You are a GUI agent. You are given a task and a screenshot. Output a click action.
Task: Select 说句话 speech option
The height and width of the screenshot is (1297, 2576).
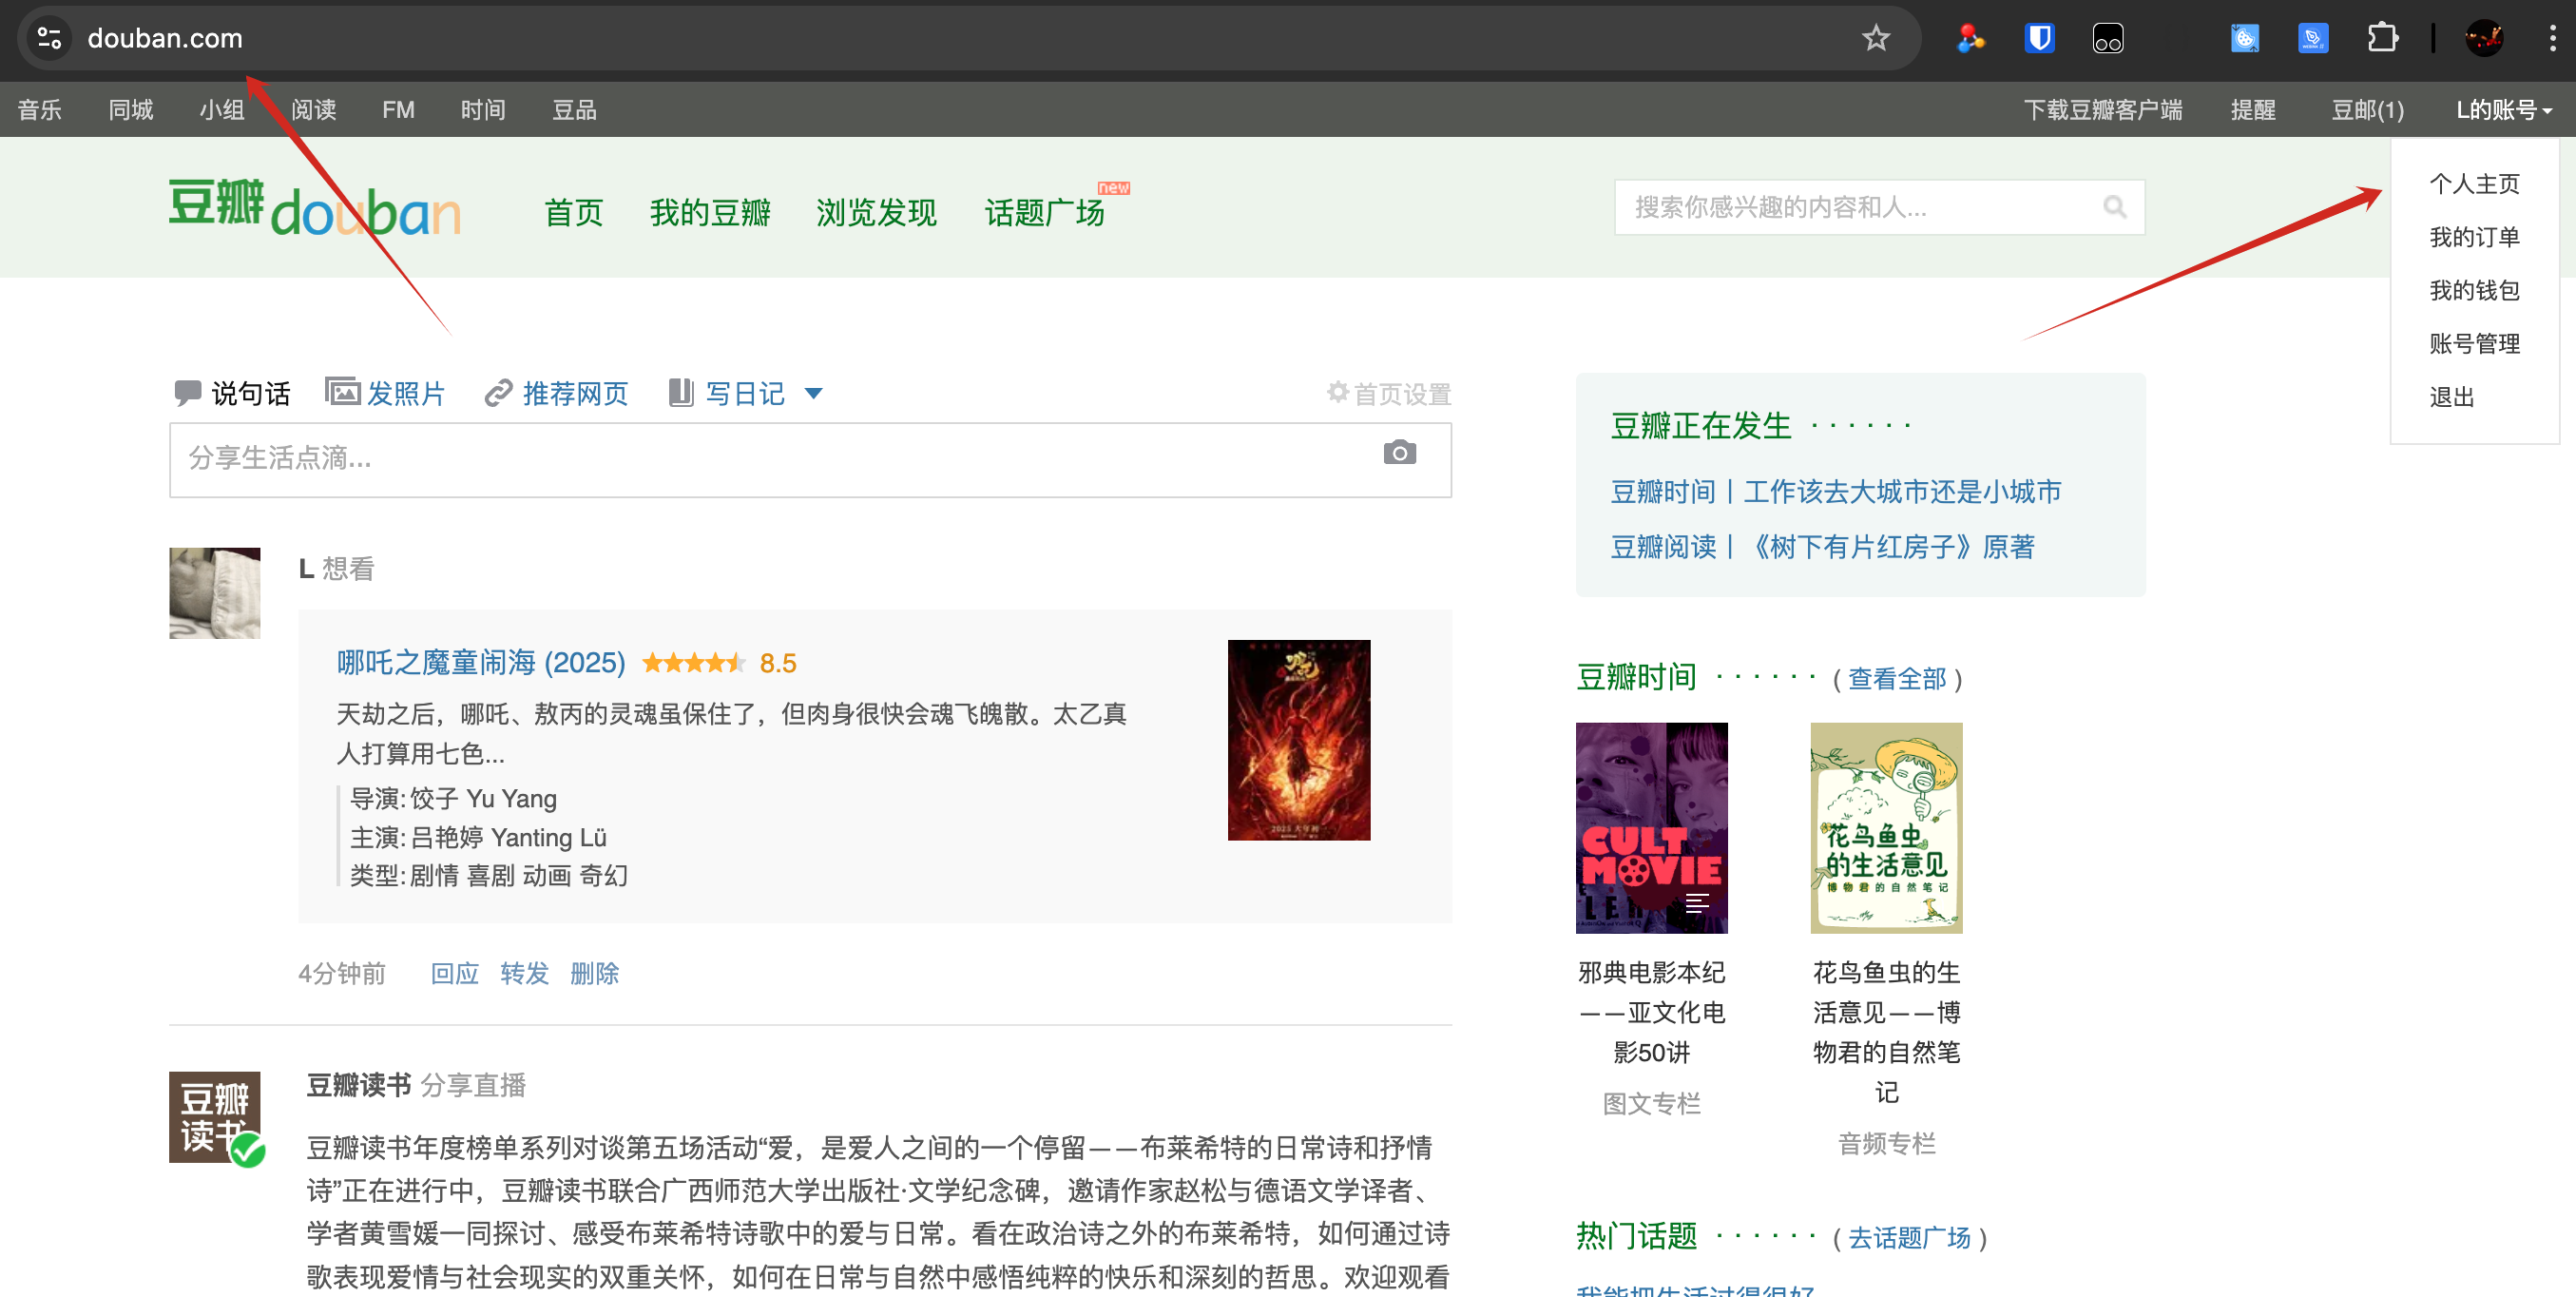pyautogui.click(x=232, y=393)
